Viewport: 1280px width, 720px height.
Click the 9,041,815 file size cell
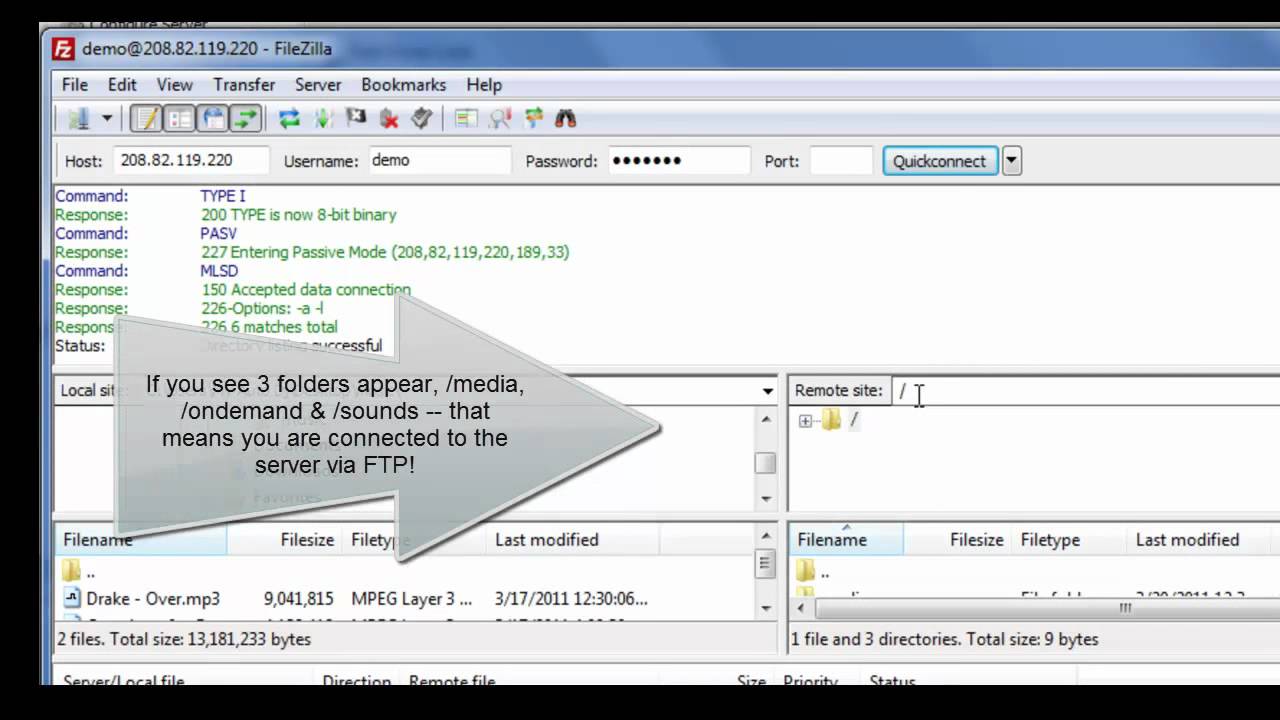[298, 599]
